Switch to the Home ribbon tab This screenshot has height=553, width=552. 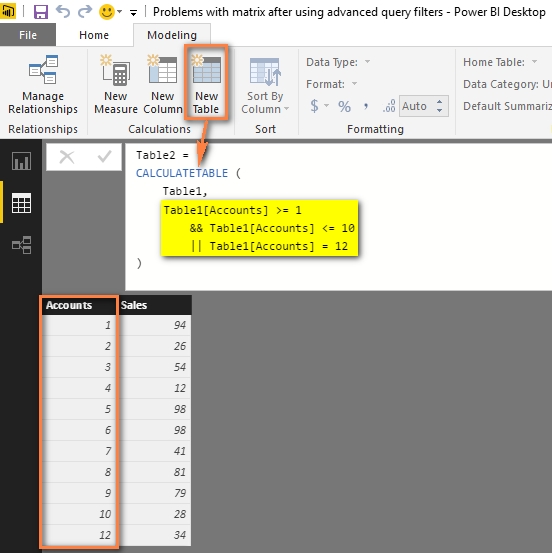(94, 35)
